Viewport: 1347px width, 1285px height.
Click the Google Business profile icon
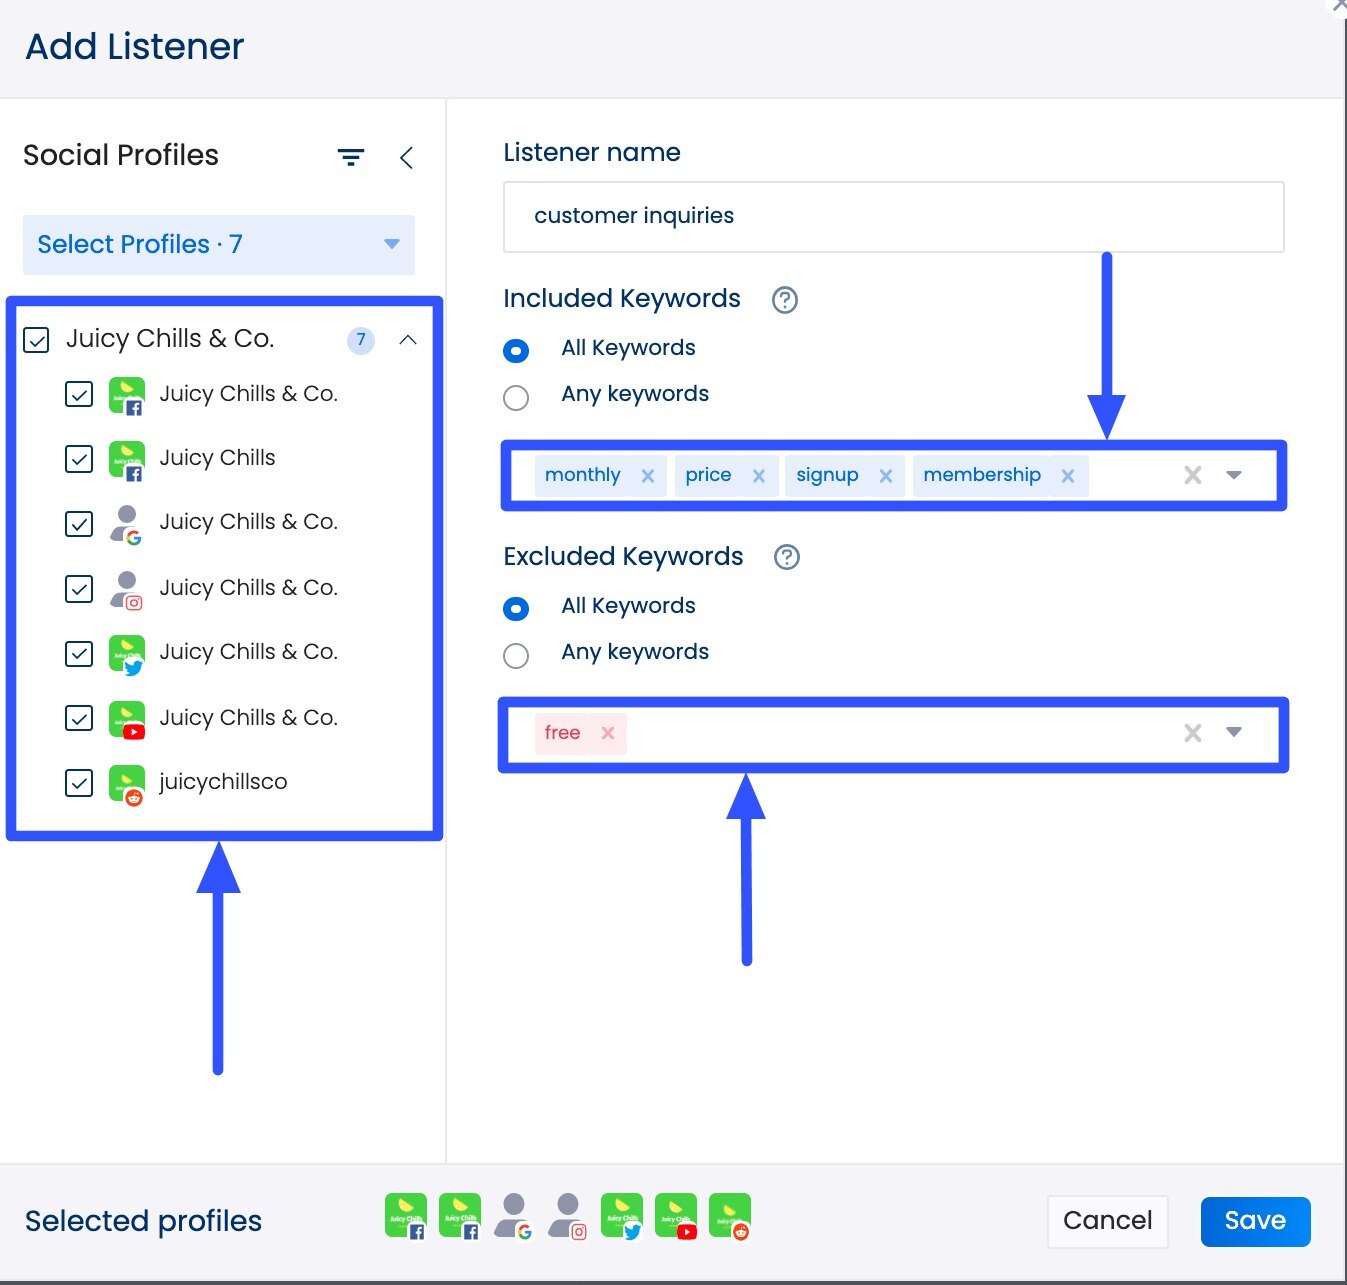[127, 523]
